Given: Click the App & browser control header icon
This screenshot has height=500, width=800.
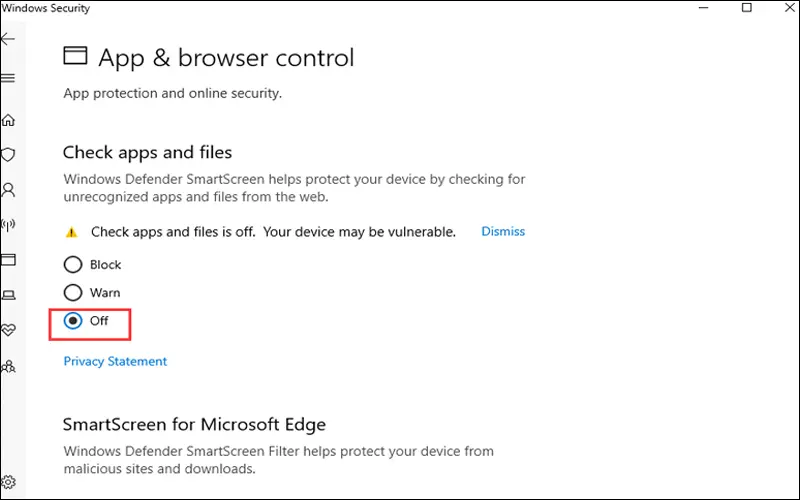Looking at the screenshot, I should (75, 56).
